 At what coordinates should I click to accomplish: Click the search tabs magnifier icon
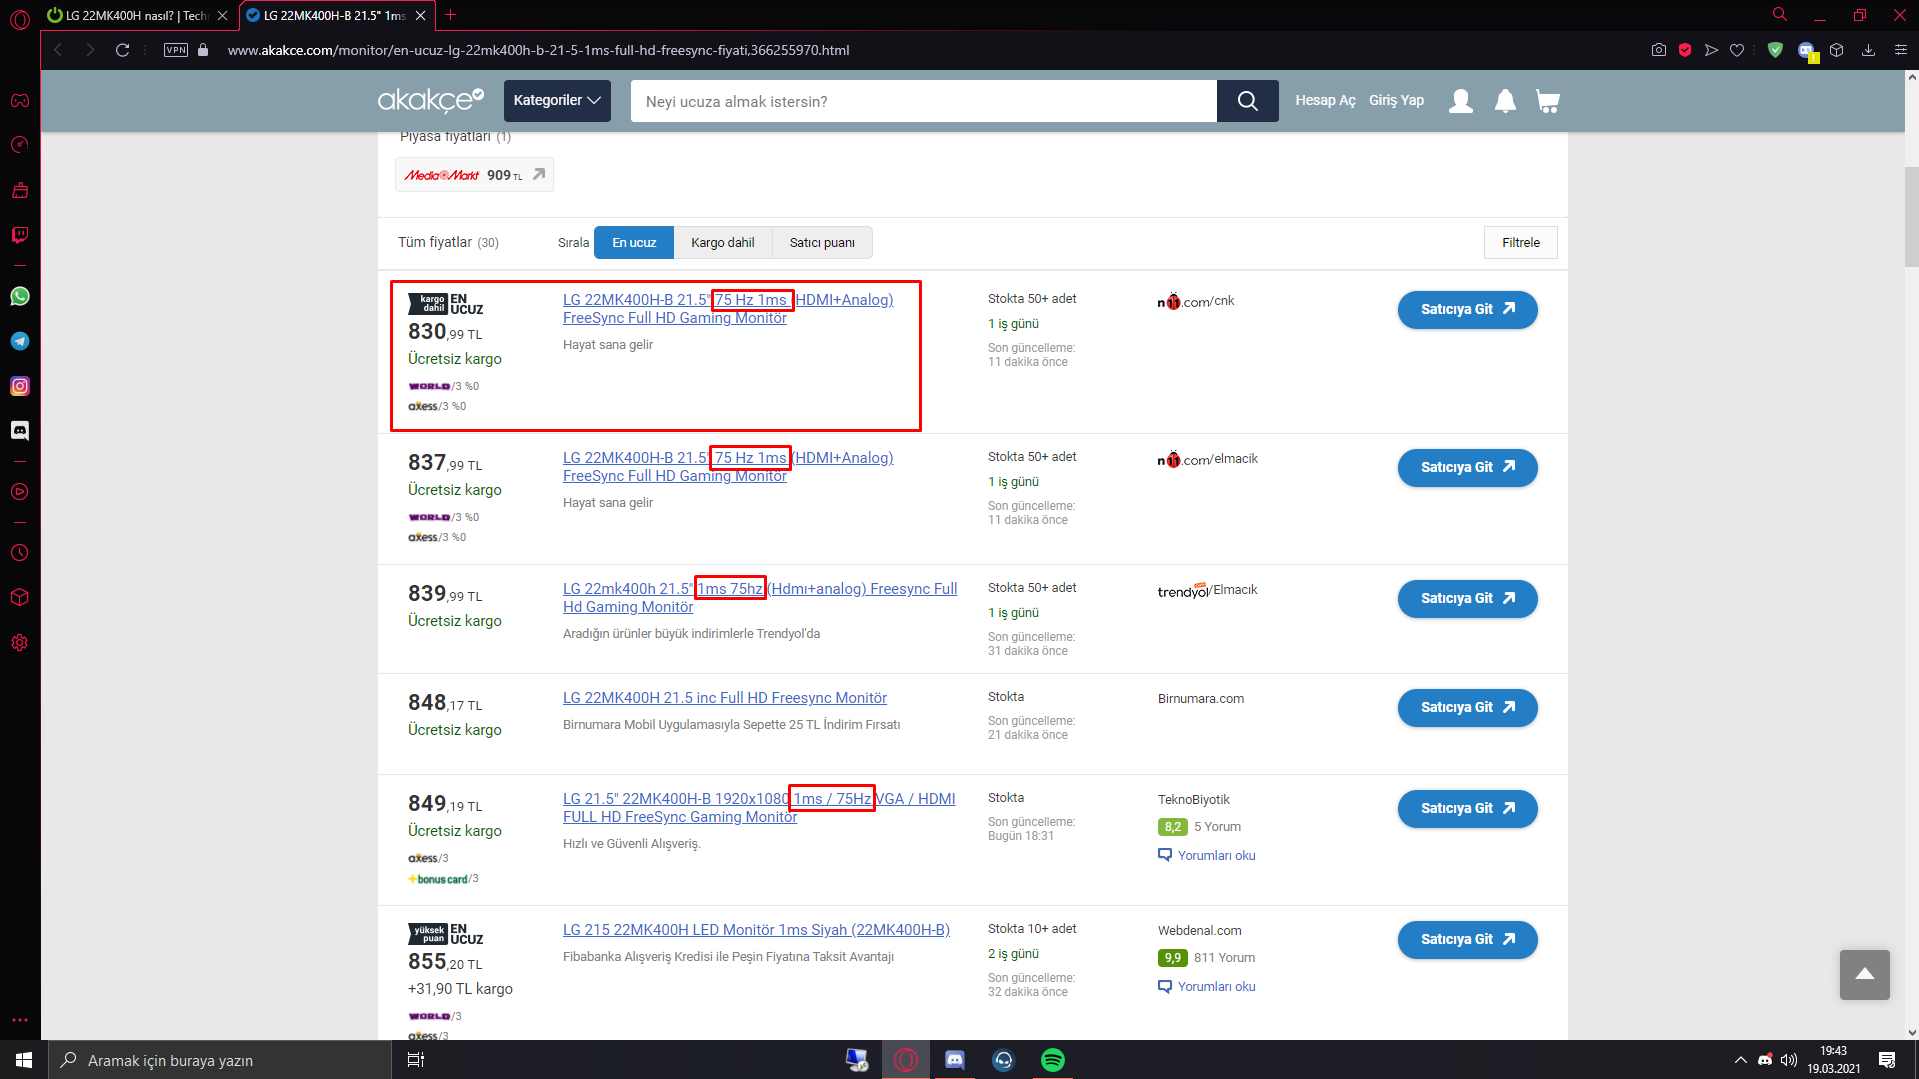point(1780,15)
